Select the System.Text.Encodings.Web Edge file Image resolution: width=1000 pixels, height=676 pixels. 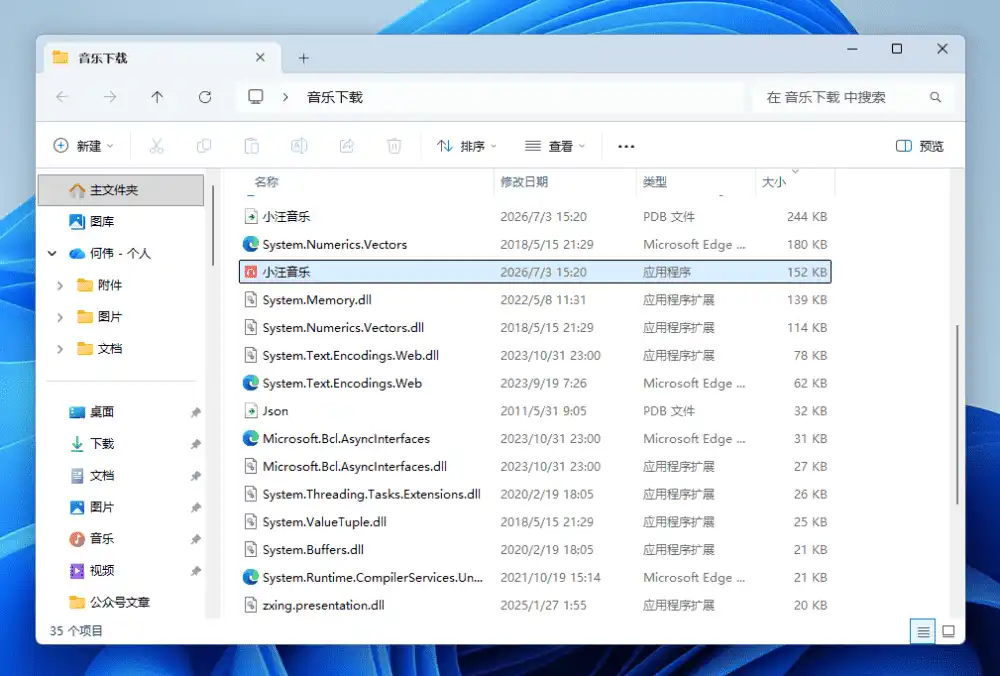(x=535, y=383)
